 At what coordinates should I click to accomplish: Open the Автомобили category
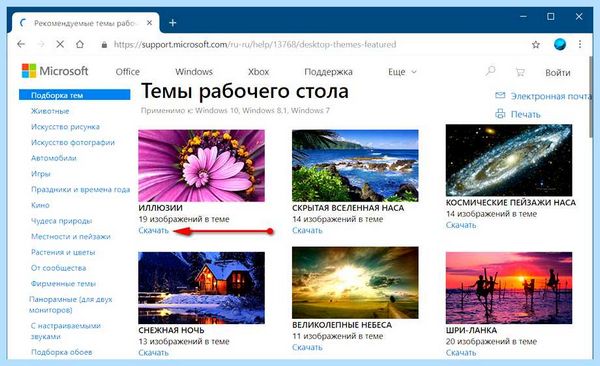tap(54, 158)
